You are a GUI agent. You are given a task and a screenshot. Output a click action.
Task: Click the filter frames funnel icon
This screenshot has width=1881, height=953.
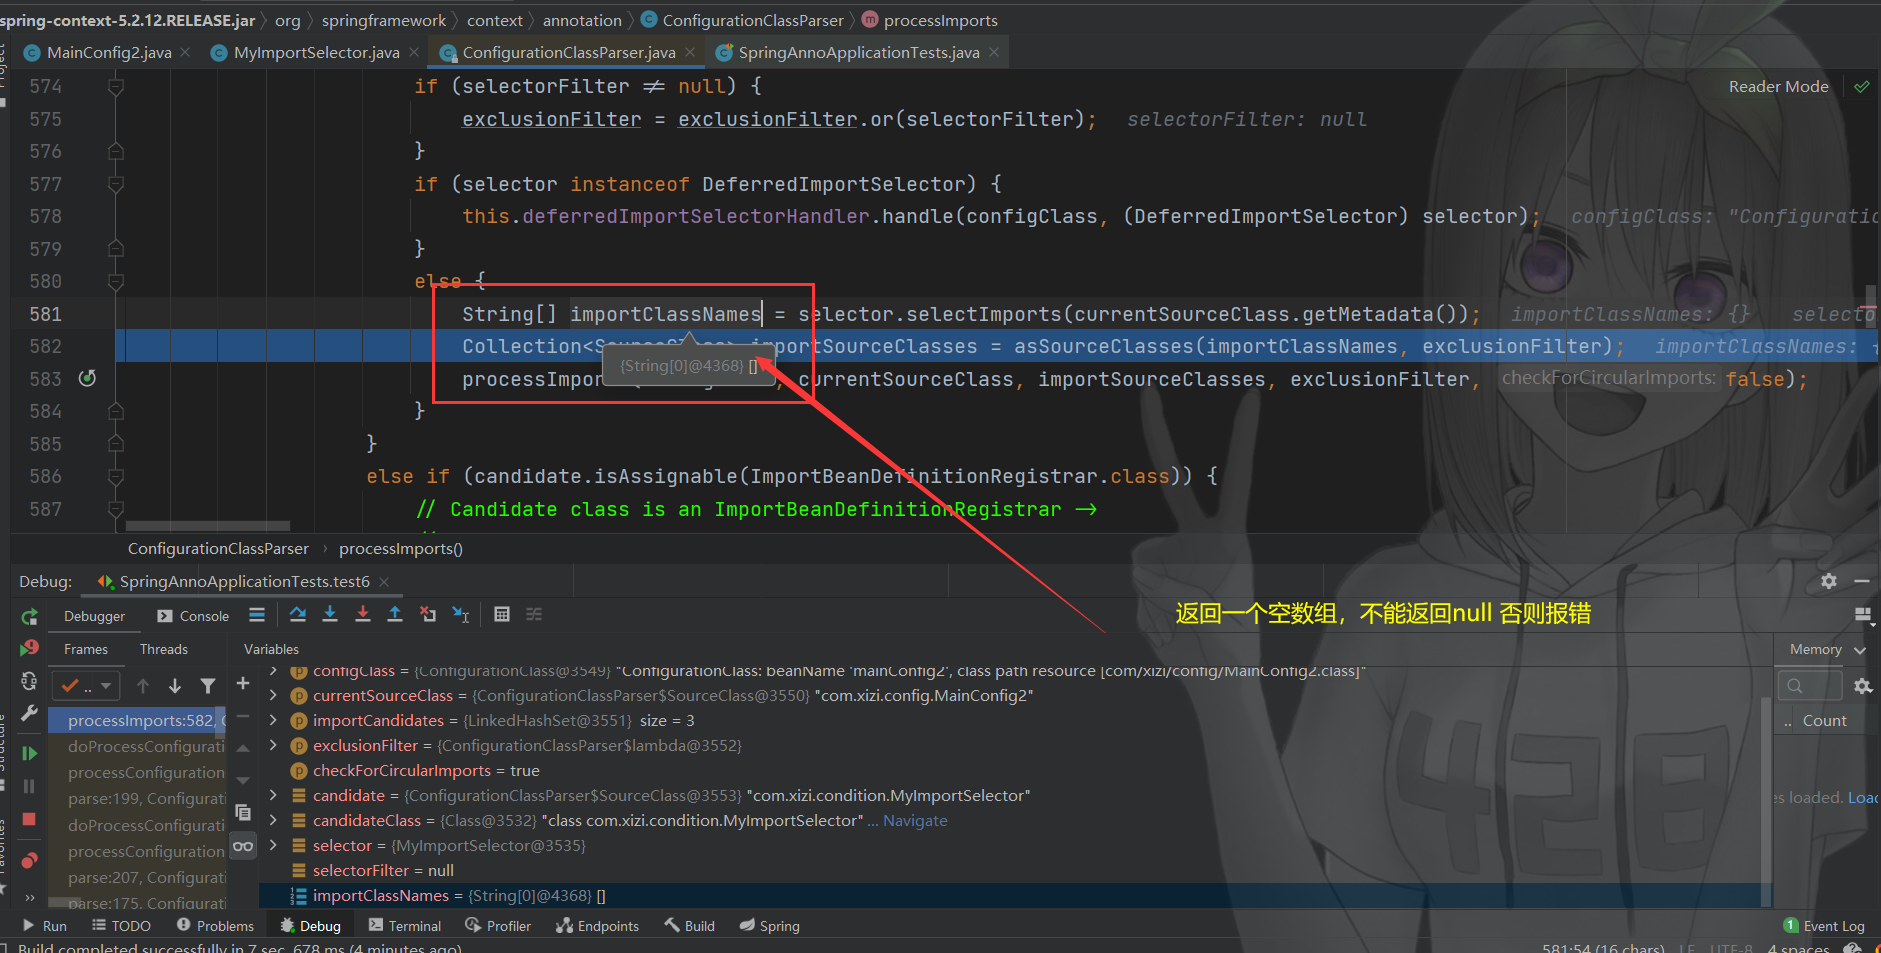[x=208, y=685]
